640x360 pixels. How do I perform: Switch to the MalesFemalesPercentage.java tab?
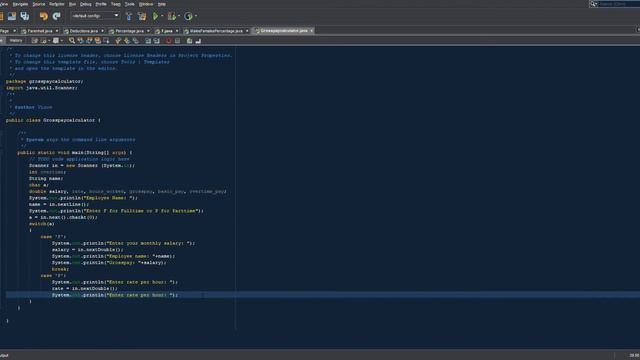coord(216,31)
